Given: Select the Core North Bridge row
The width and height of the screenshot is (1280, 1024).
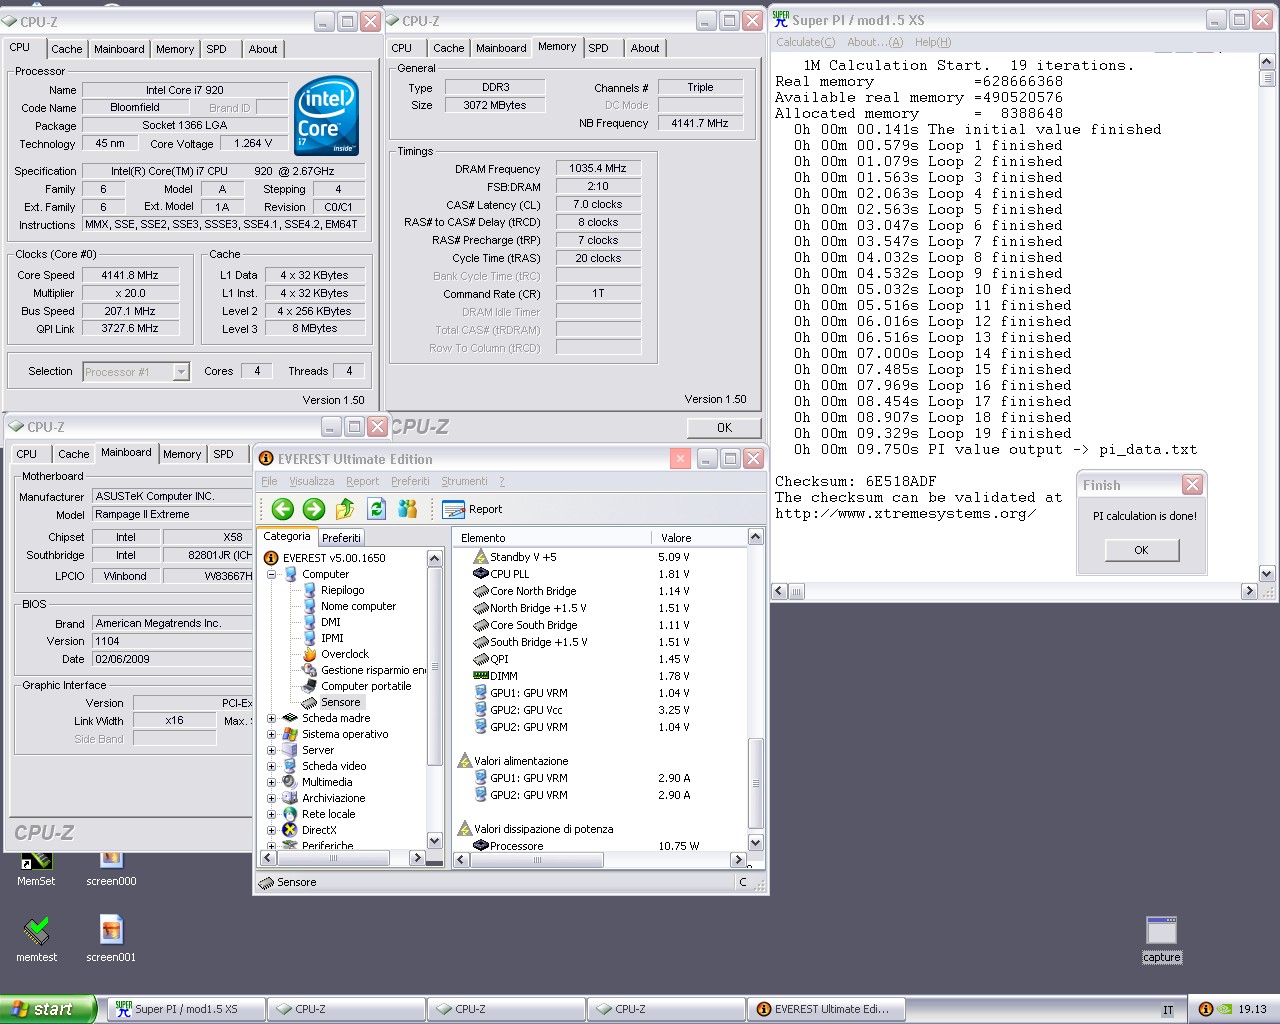Looking at the screenshot, I should tap(599, 591).
